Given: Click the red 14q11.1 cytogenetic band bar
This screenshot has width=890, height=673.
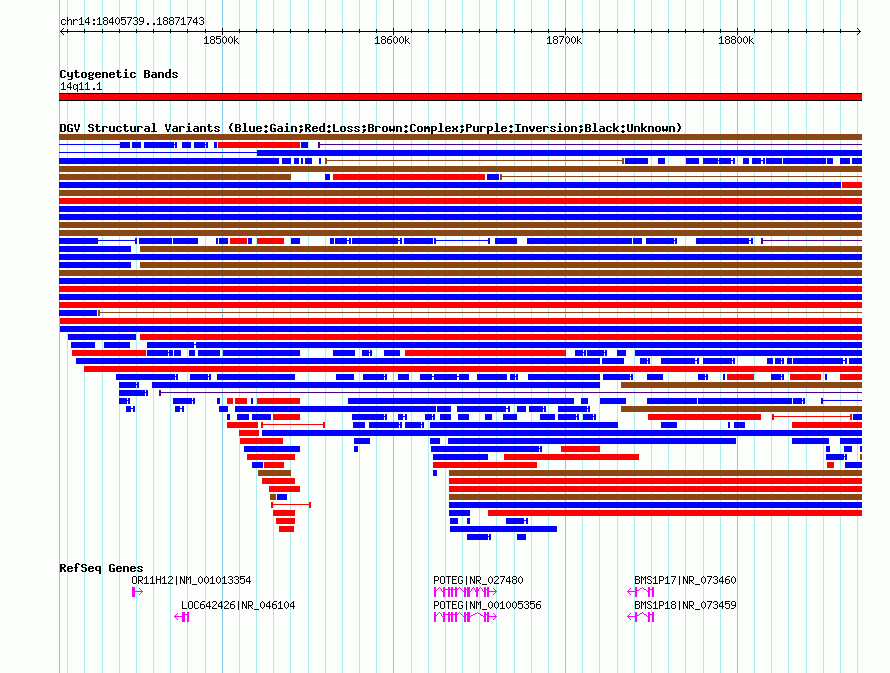Looking at the screenshot, I should [460, 97].
